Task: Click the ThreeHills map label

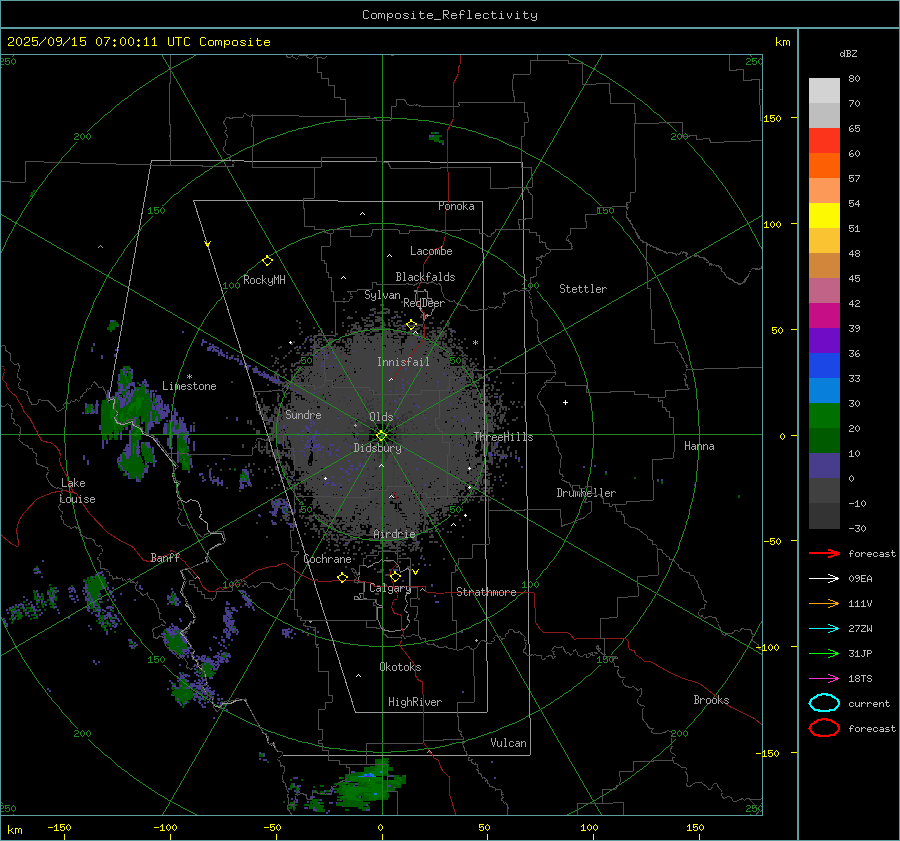Action: pos(503,437)
